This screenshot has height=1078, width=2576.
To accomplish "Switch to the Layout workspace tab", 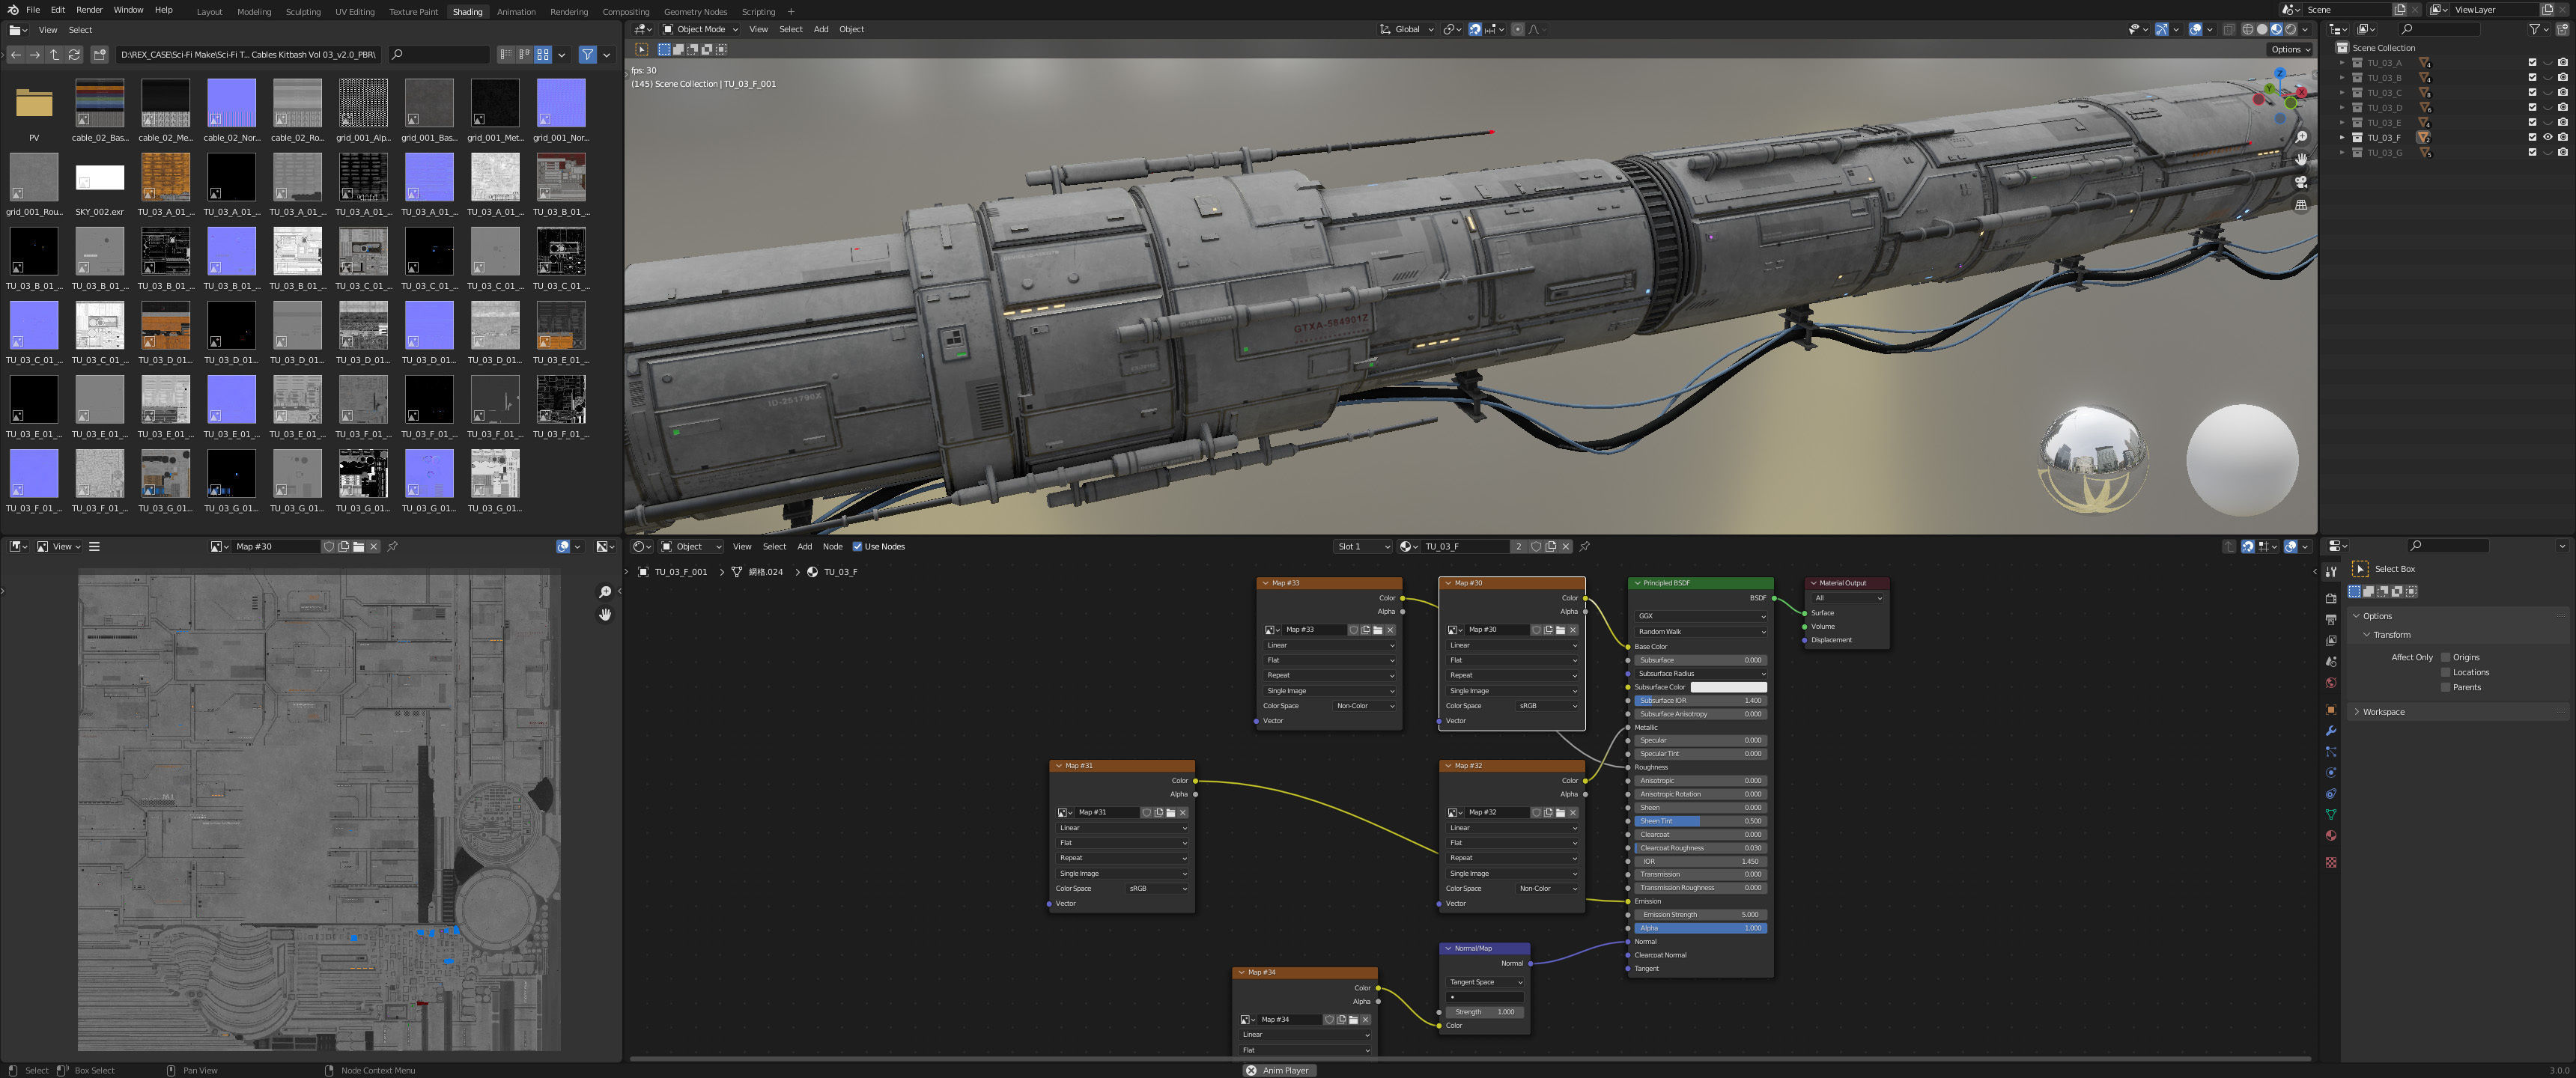I will [x=210, y=12].
